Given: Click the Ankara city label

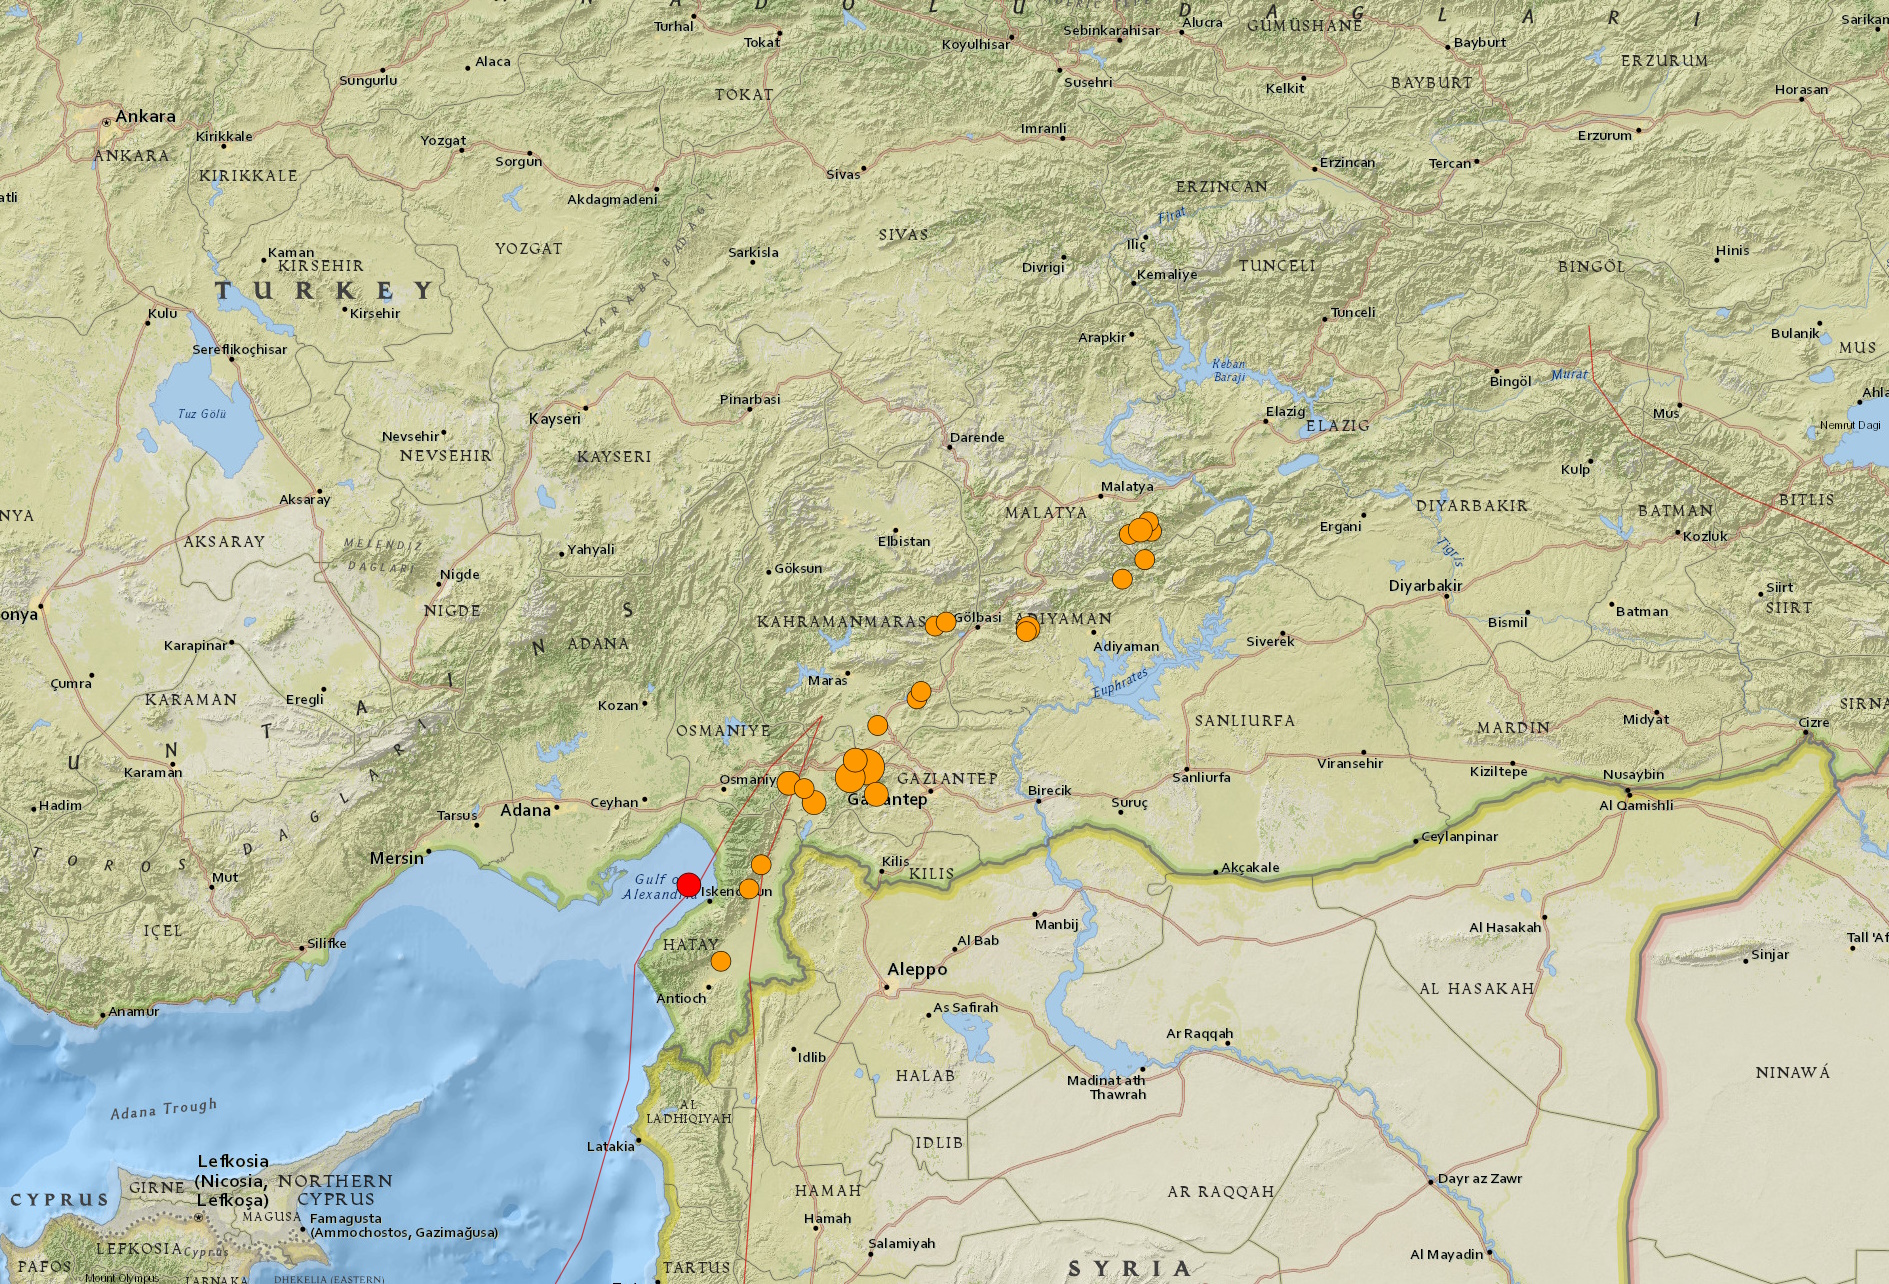Looking at the screenshot, I should pos(145,117).
